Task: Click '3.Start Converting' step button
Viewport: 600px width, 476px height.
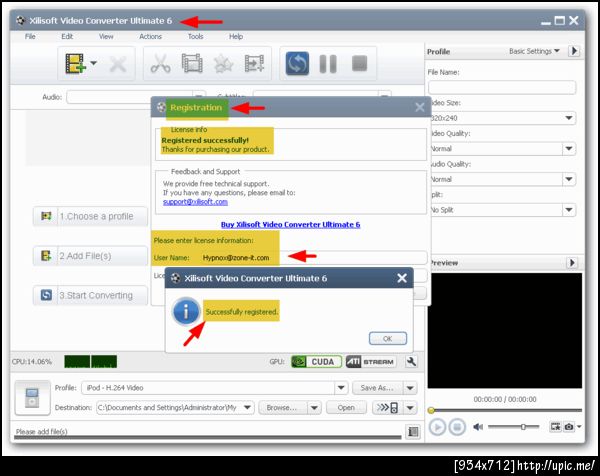Action: 90,295
